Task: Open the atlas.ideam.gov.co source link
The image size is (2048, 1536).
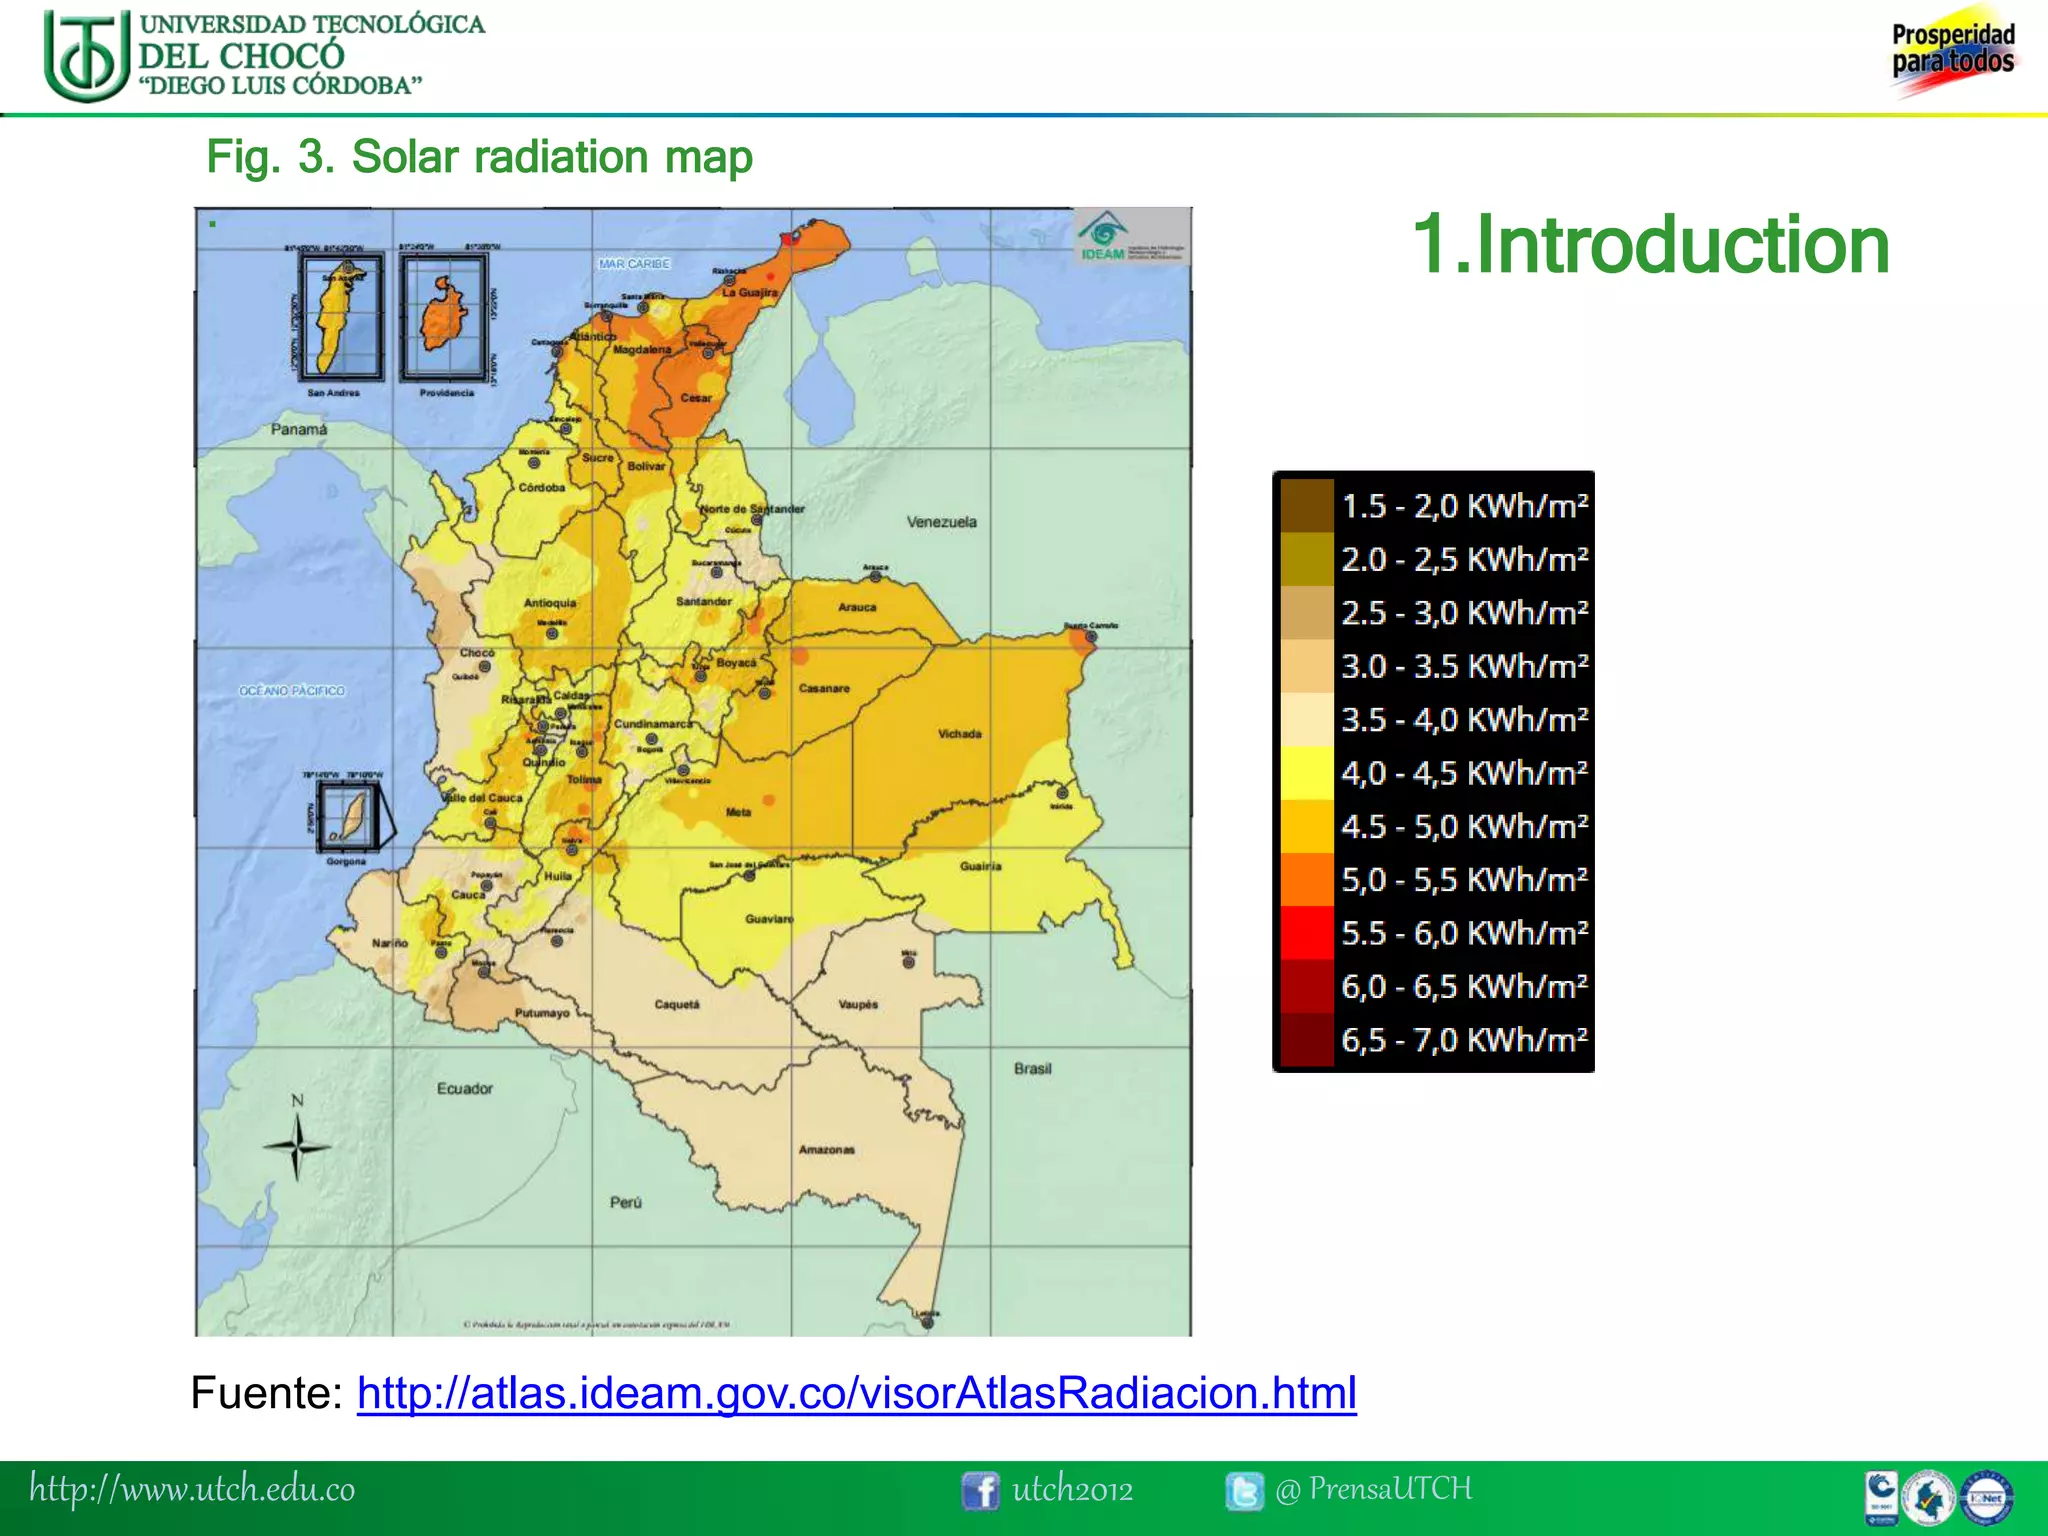Action: coord(856,1393)
